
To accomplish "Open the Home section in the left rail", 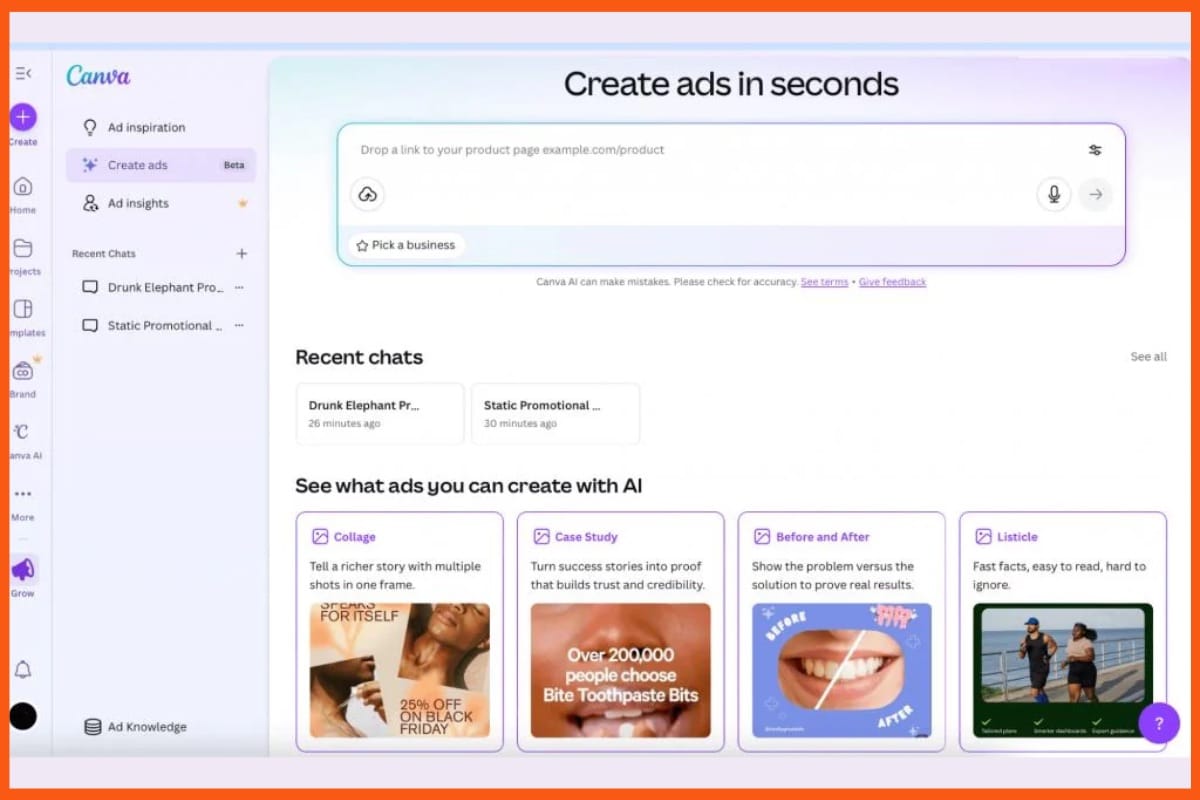I will pos(23,187).
